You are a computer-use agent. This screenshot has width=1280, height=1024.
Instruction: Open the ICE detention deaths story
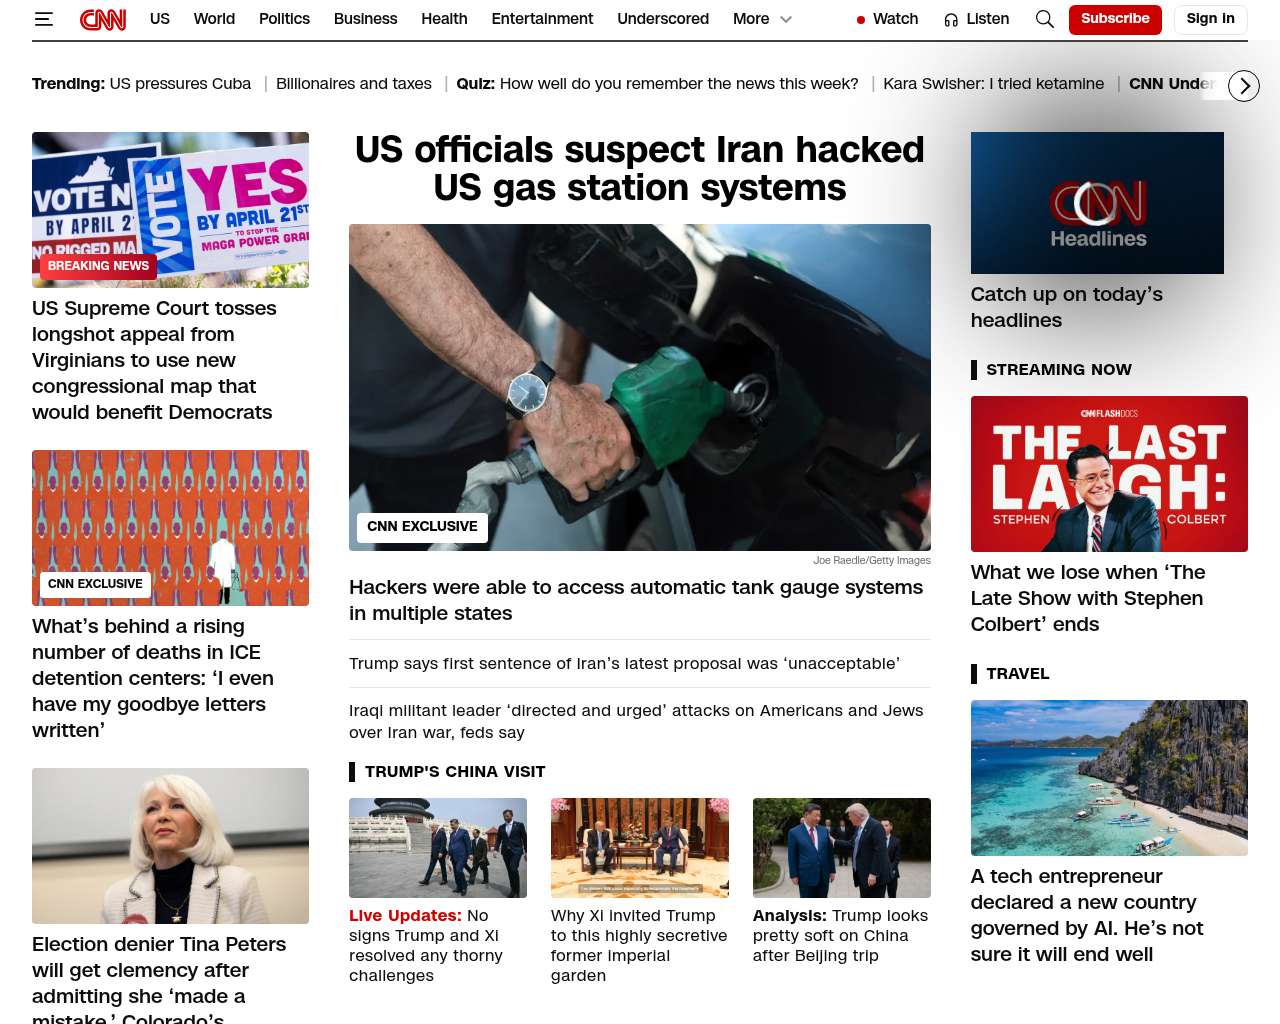(x=153, y=678)
